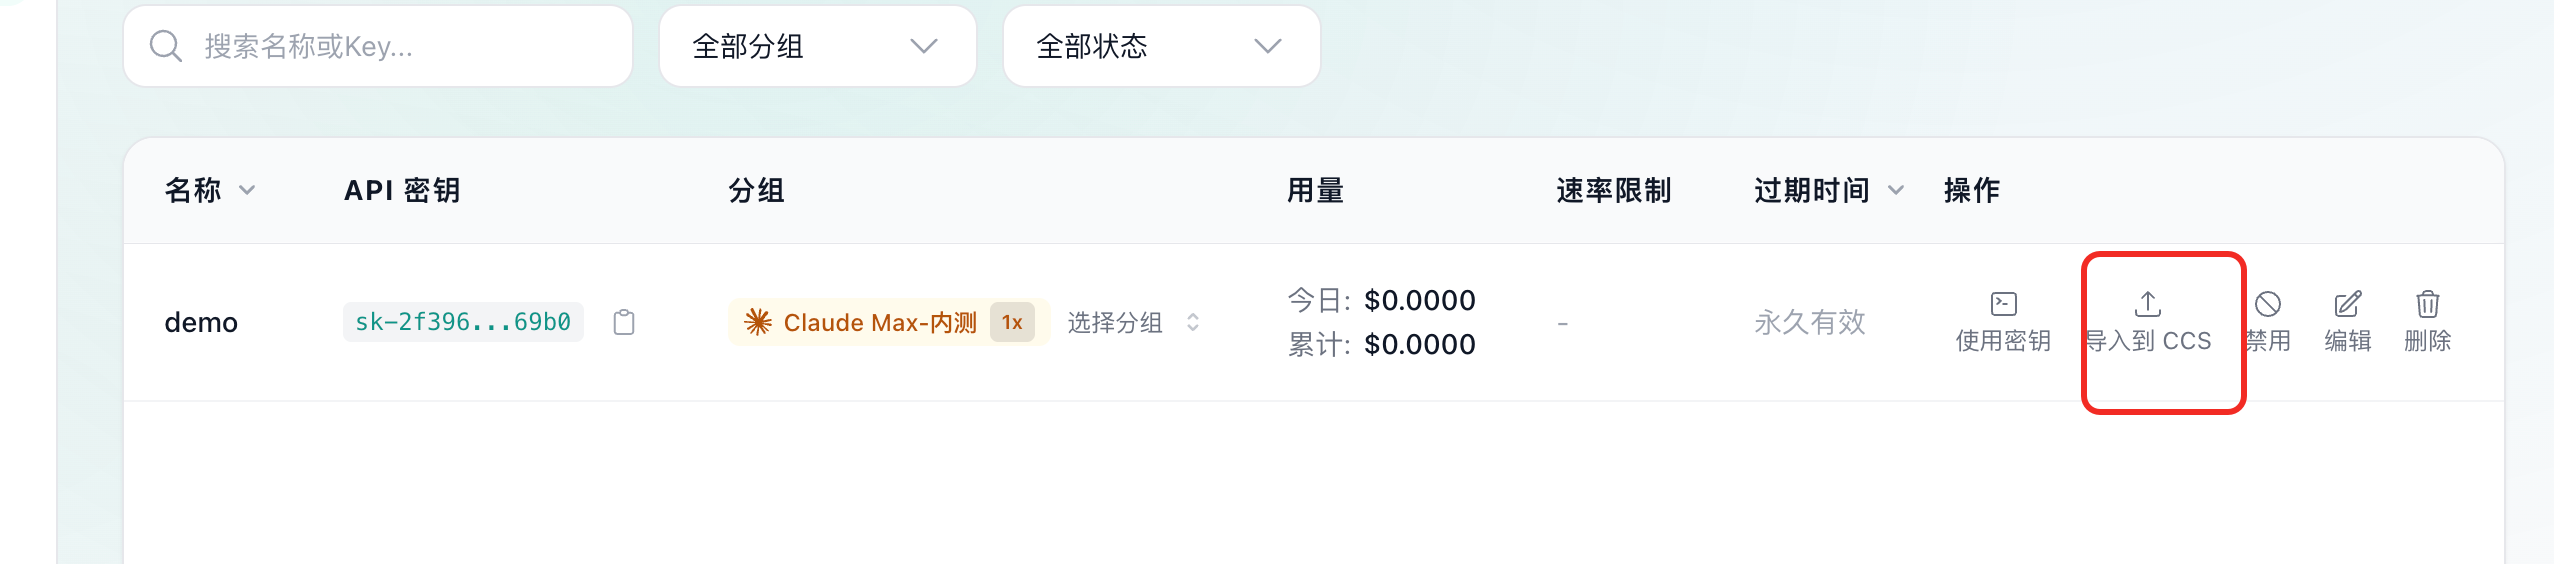Click the 1x rate multiplier badge

1012,322
